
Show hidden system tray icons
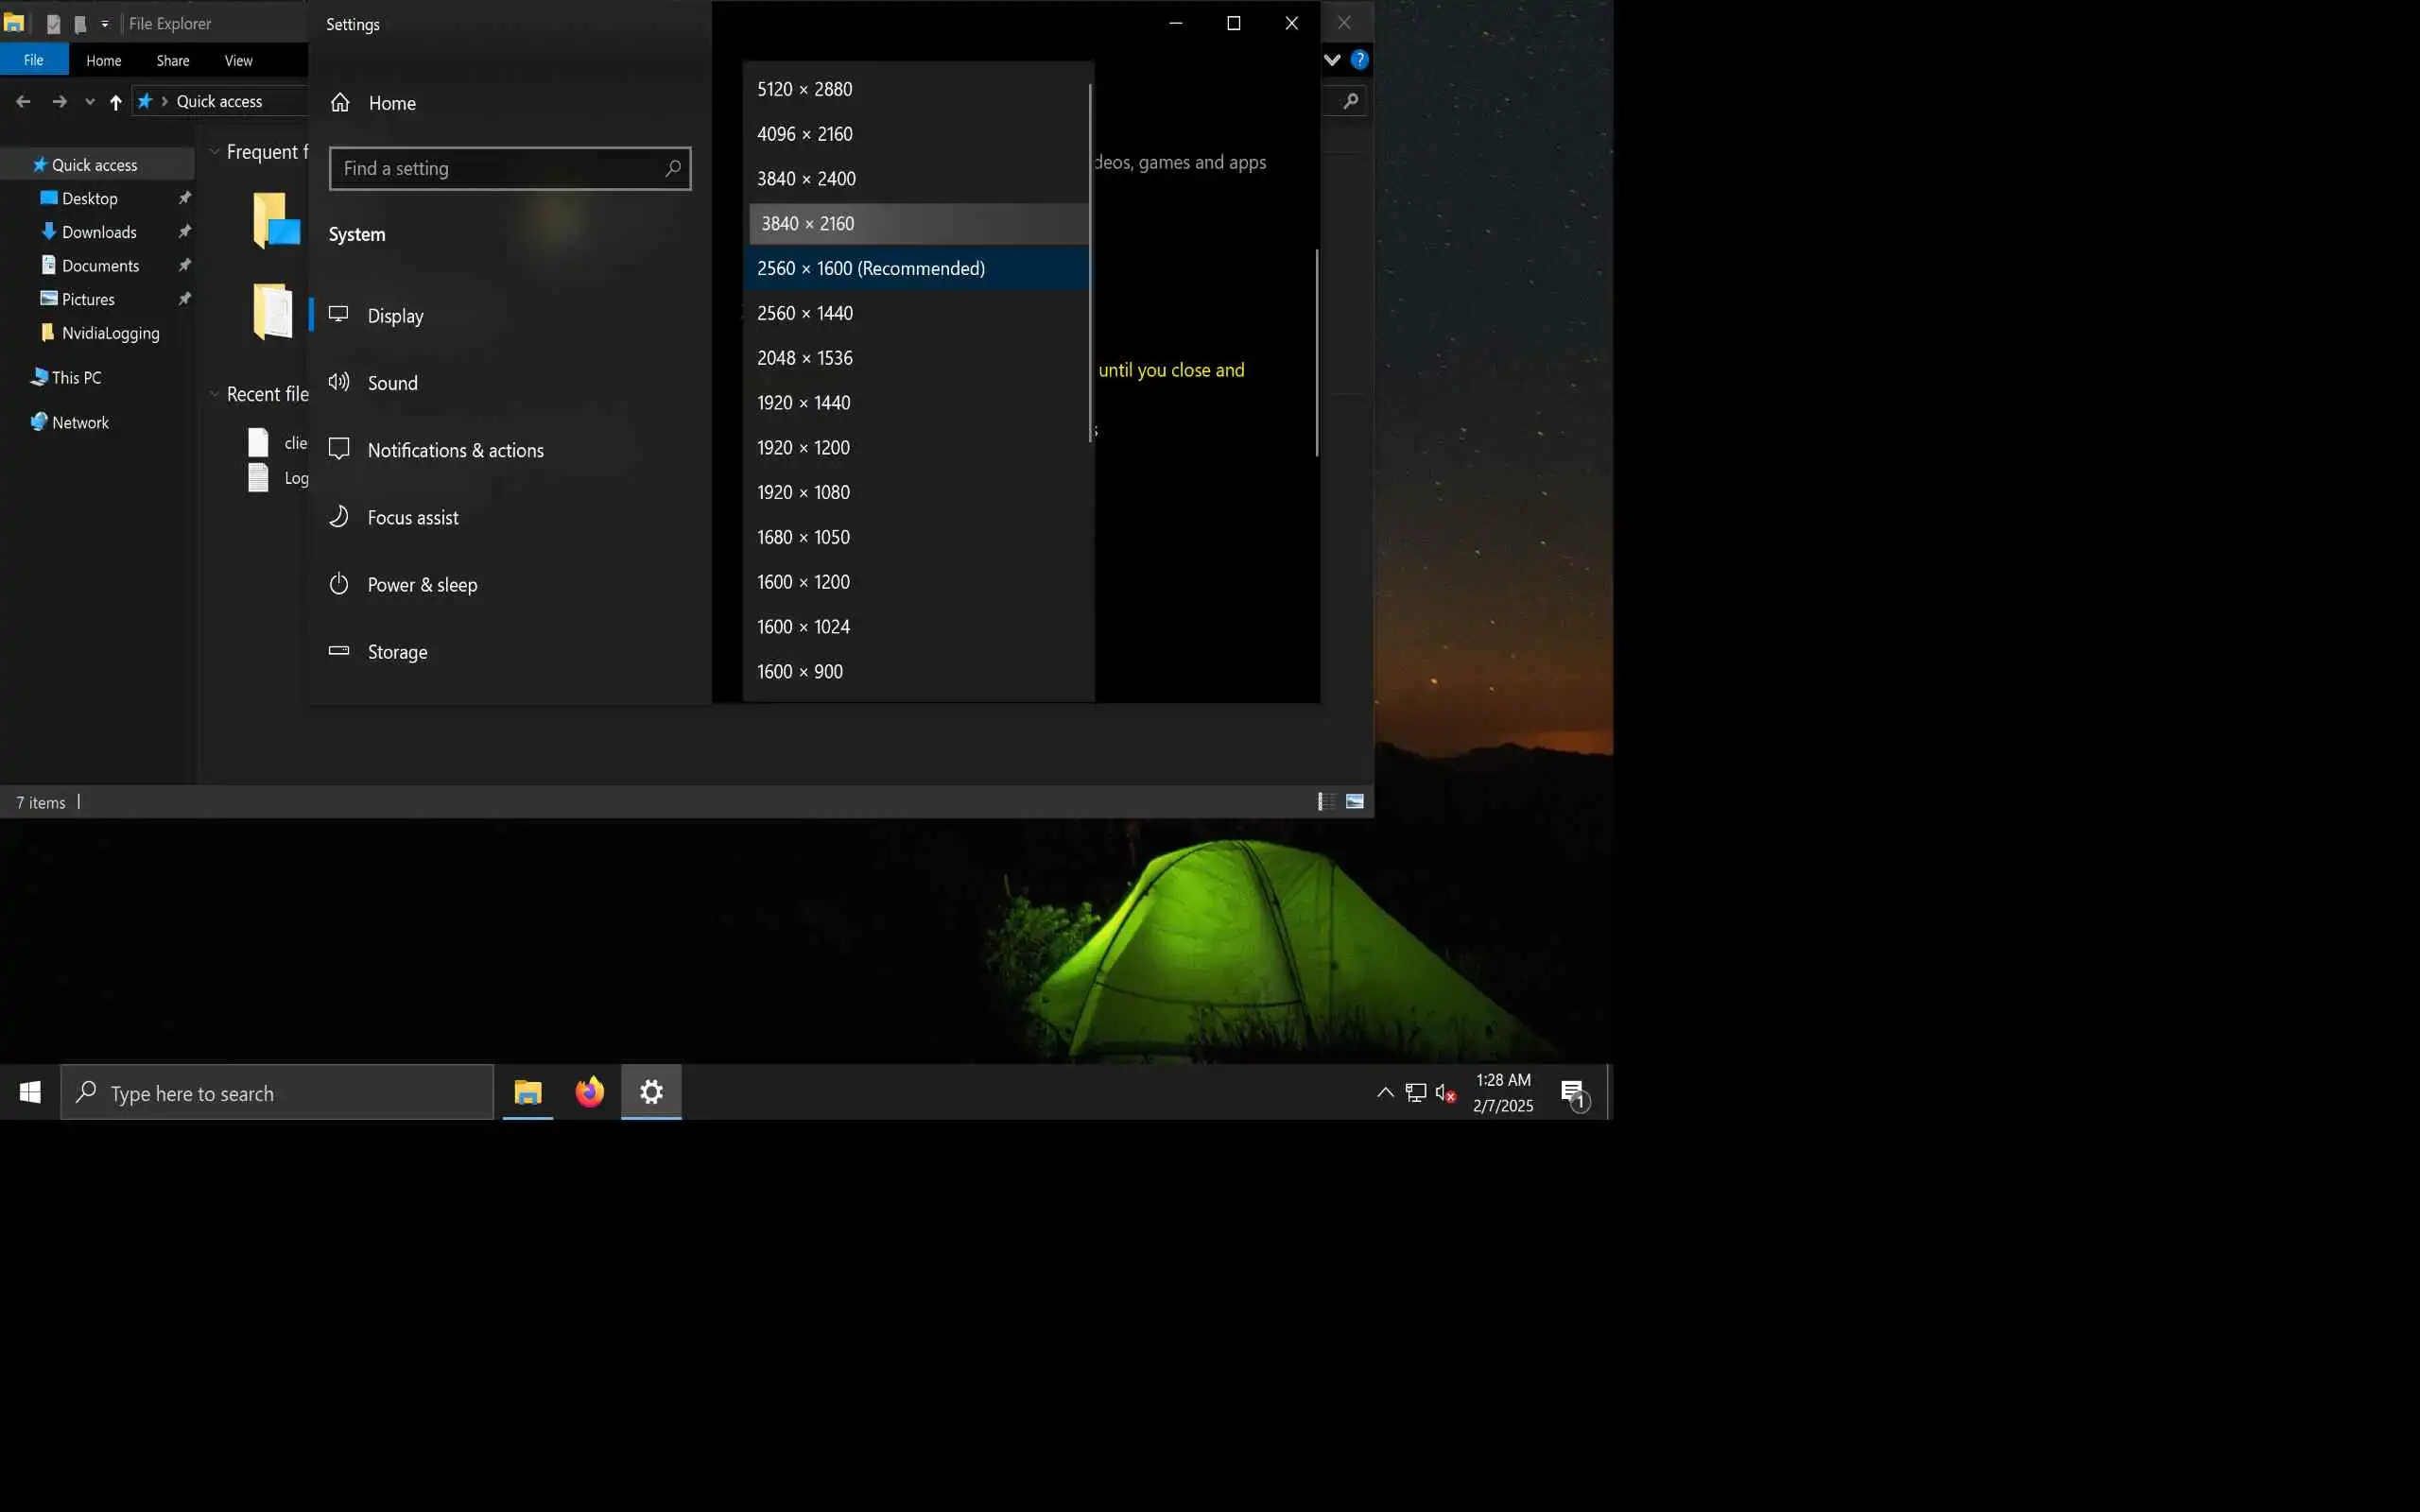[x=1385, y=1093]
